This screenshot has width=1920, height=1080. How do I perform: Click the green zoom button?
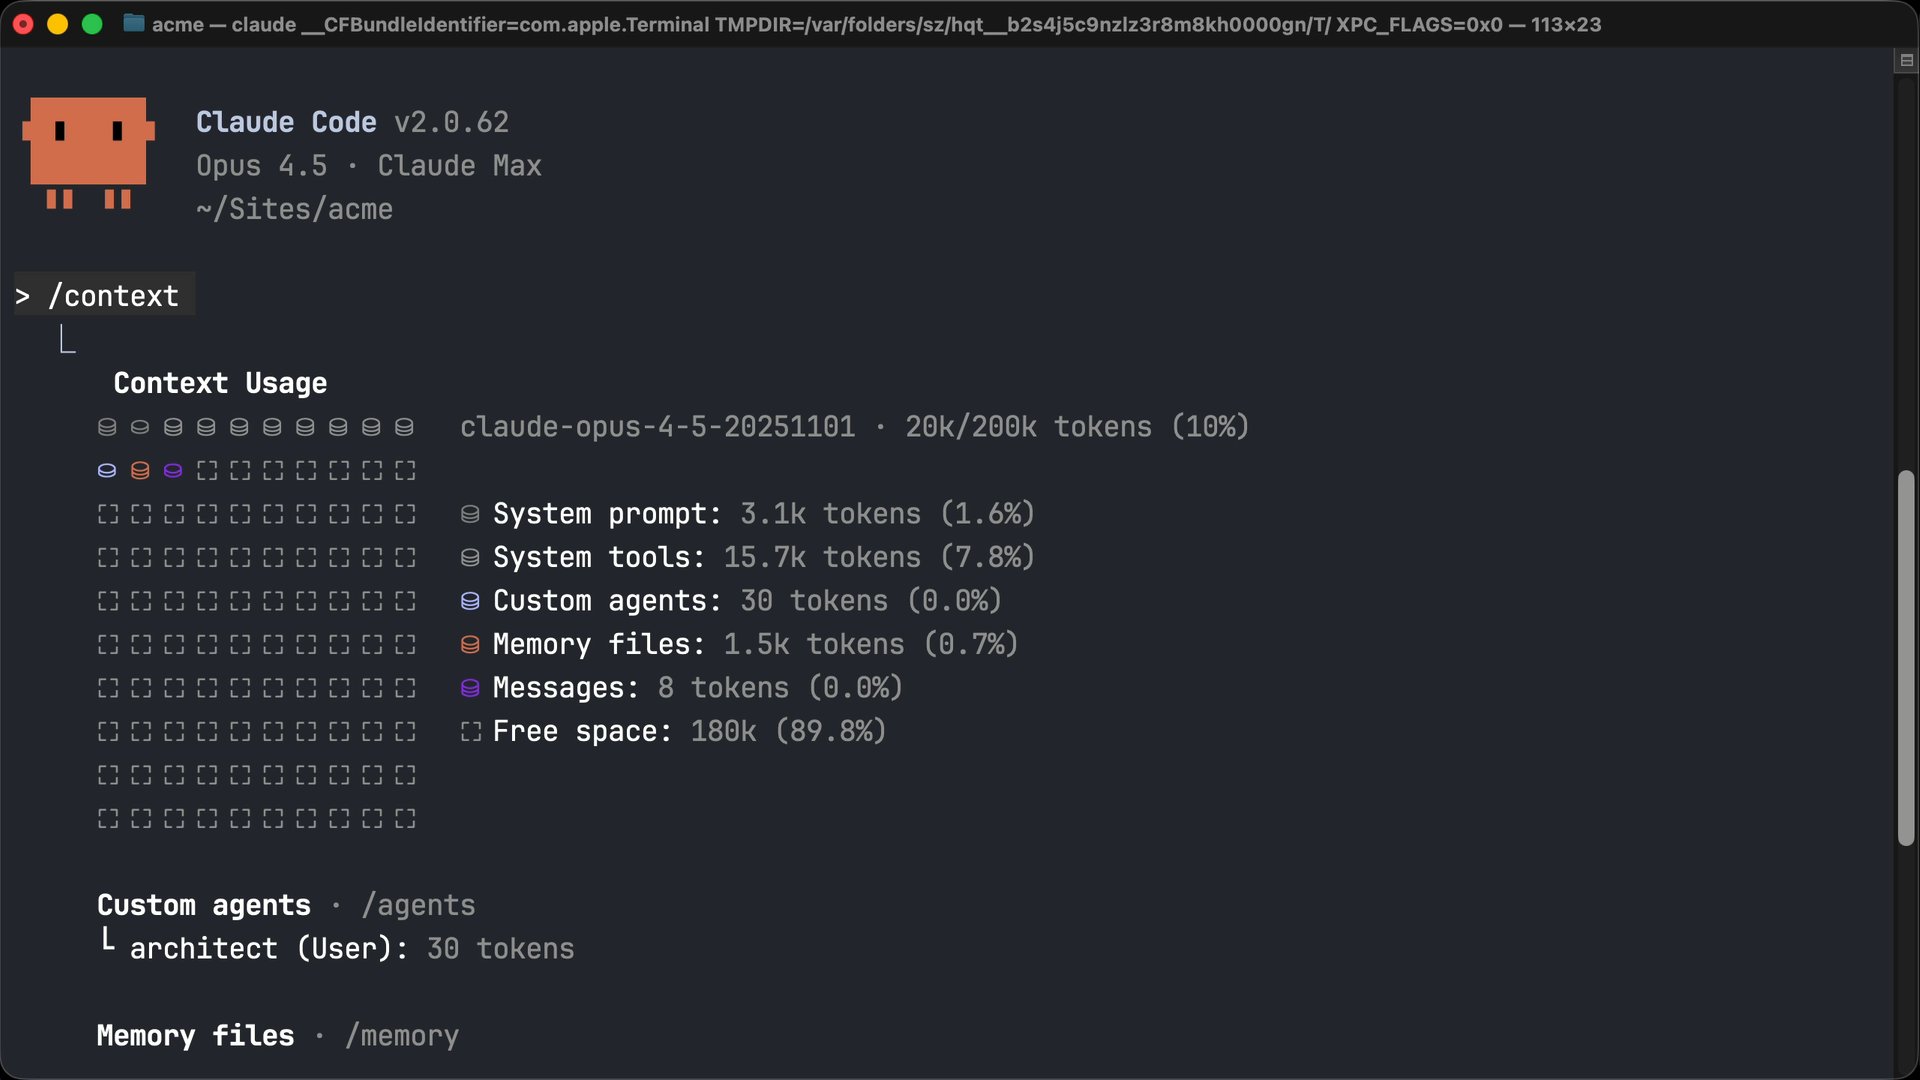point(91,24)
